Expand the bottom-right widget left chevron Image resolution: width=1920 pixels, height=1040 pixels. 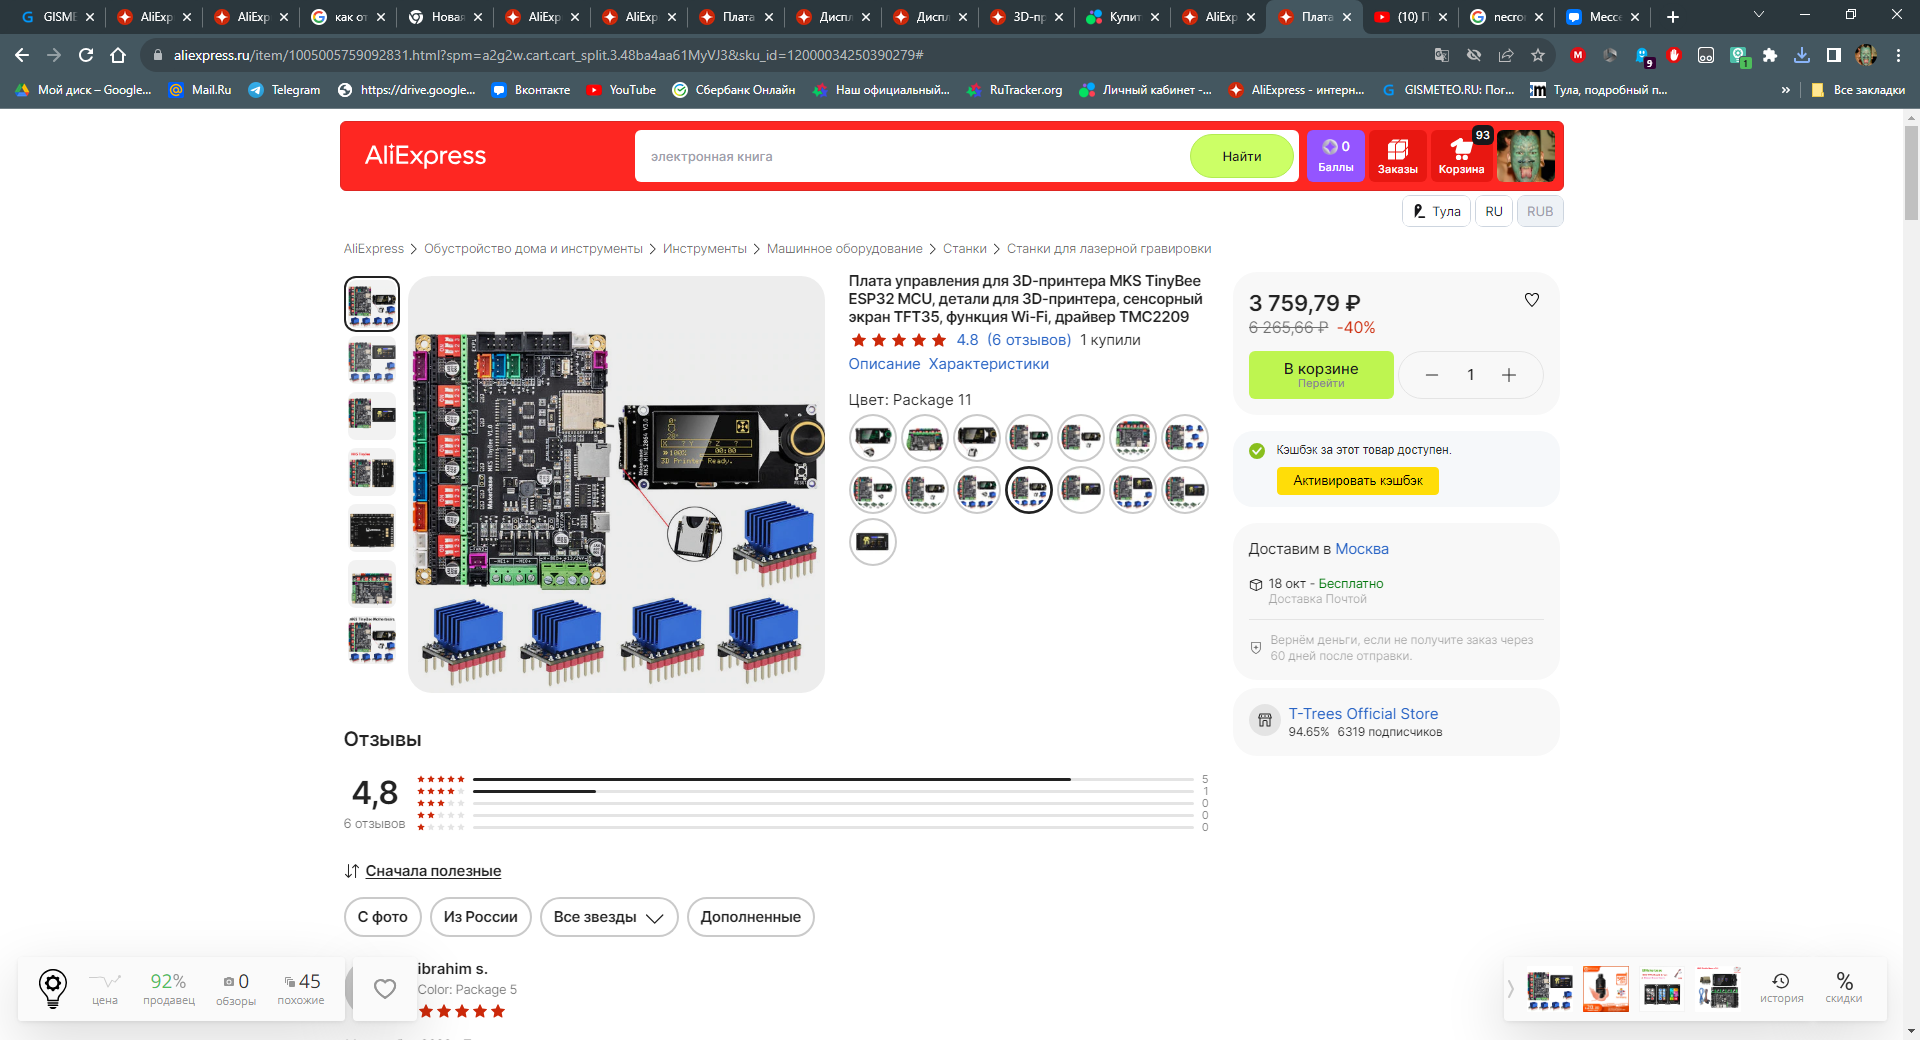click(1511, 989)
